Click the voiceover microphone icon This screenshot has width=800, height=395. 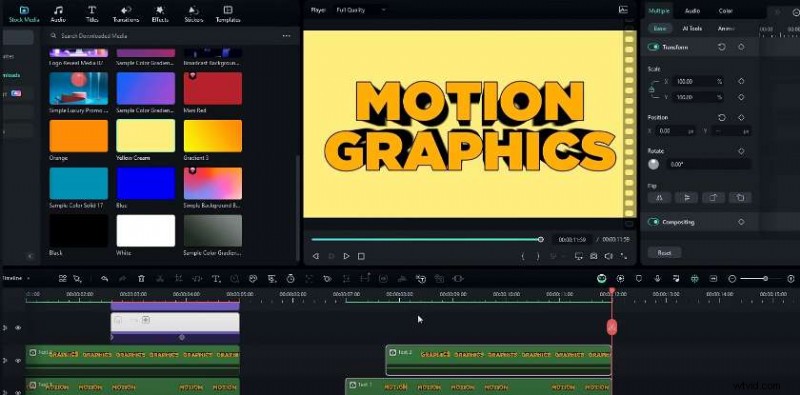pyautogui.click(x=658, y=279)
